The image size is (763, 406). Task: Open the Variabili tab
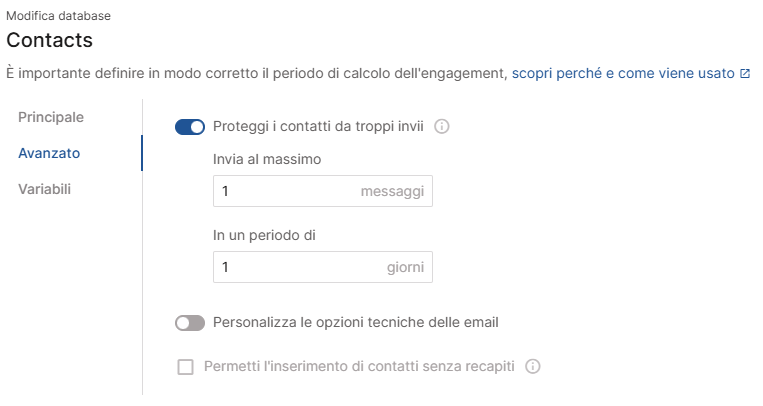point(46,189)
